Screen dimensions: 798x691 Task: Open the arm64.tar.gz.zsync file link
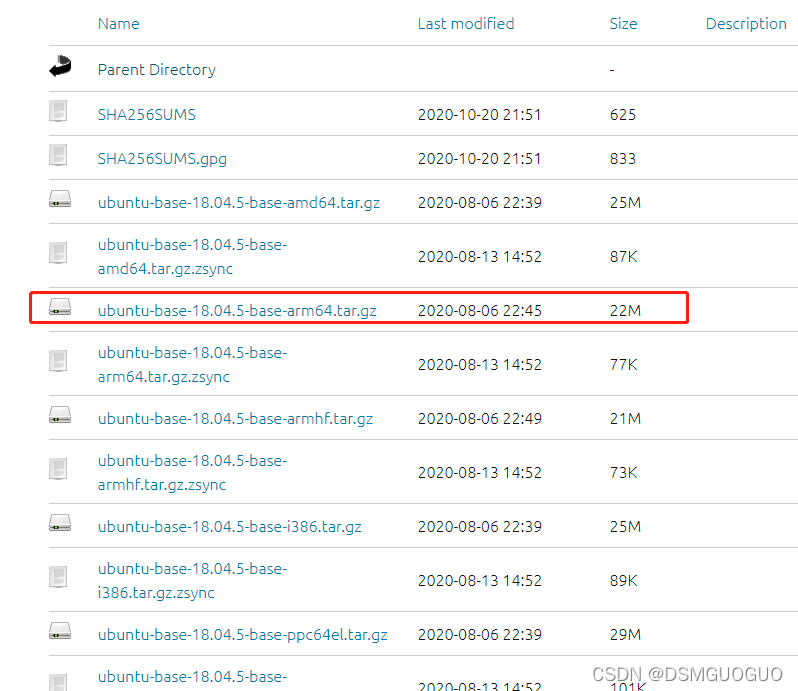192,364
